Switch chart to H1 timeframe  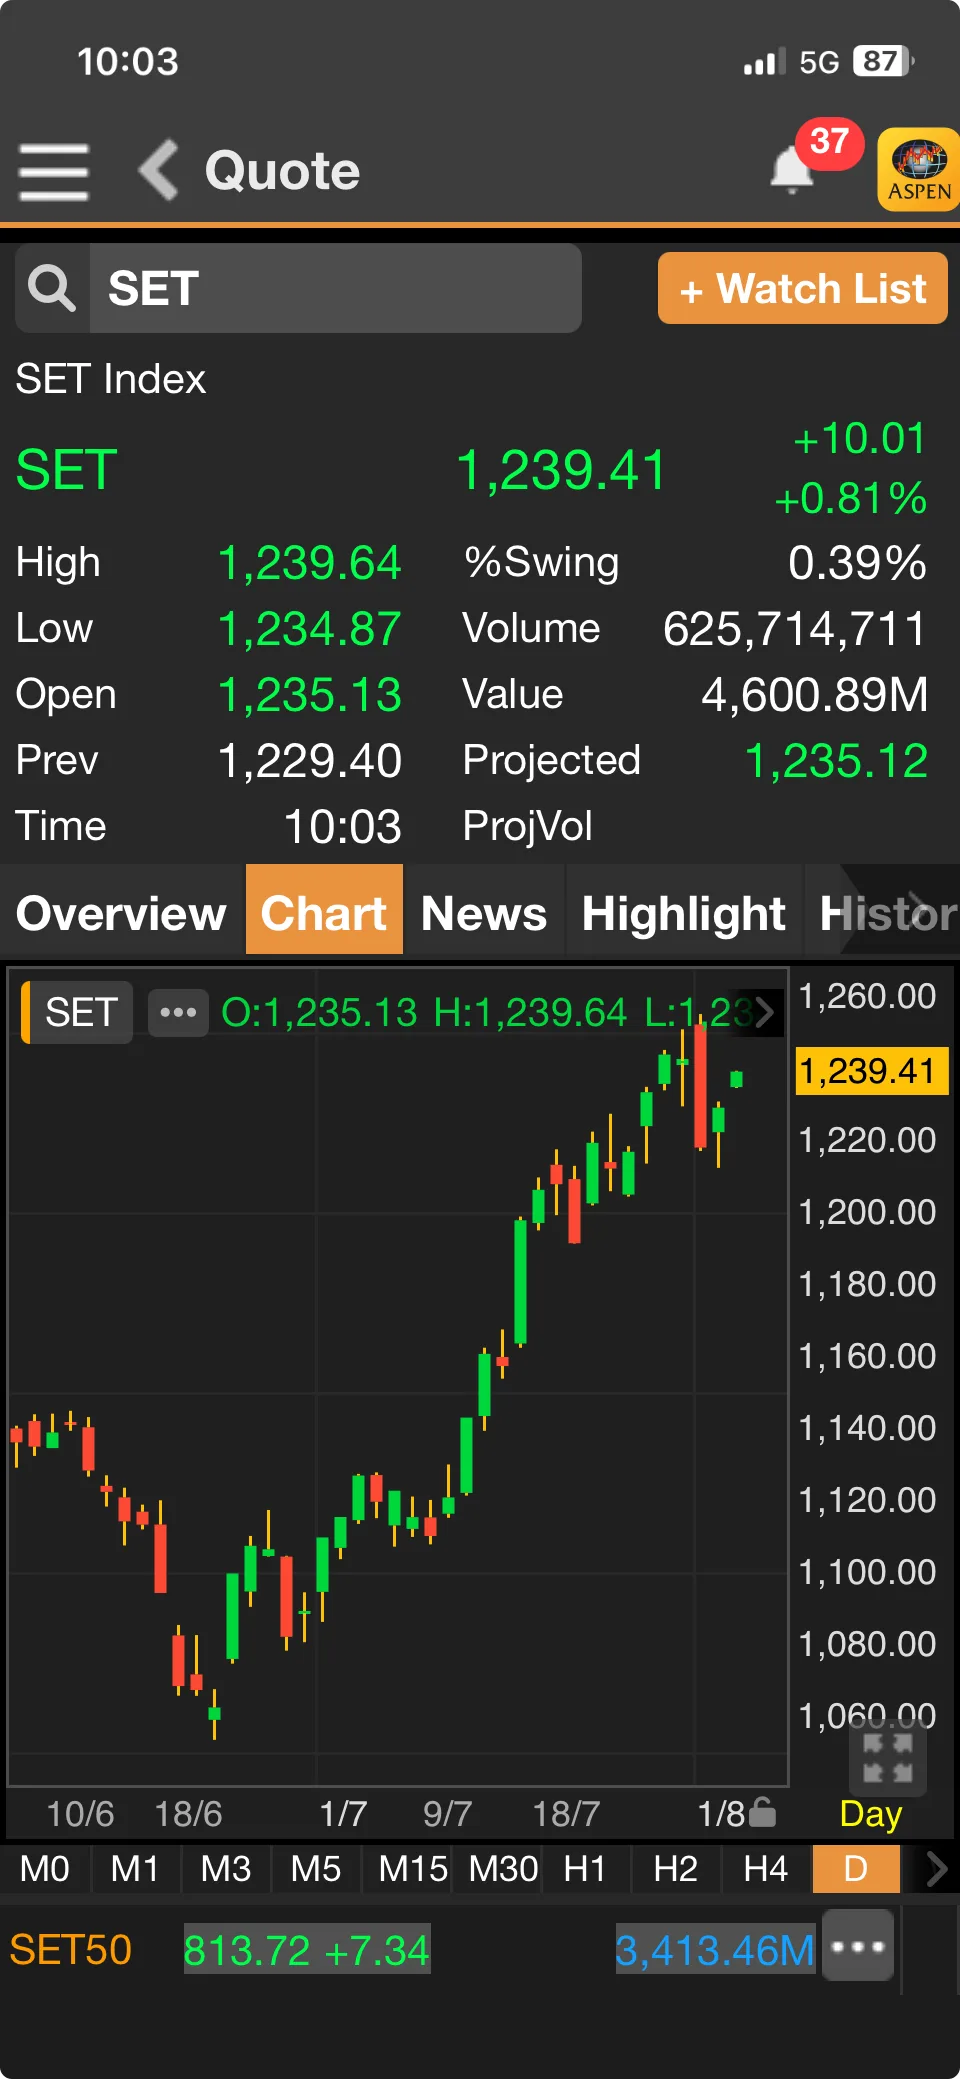click(585, 1868)
